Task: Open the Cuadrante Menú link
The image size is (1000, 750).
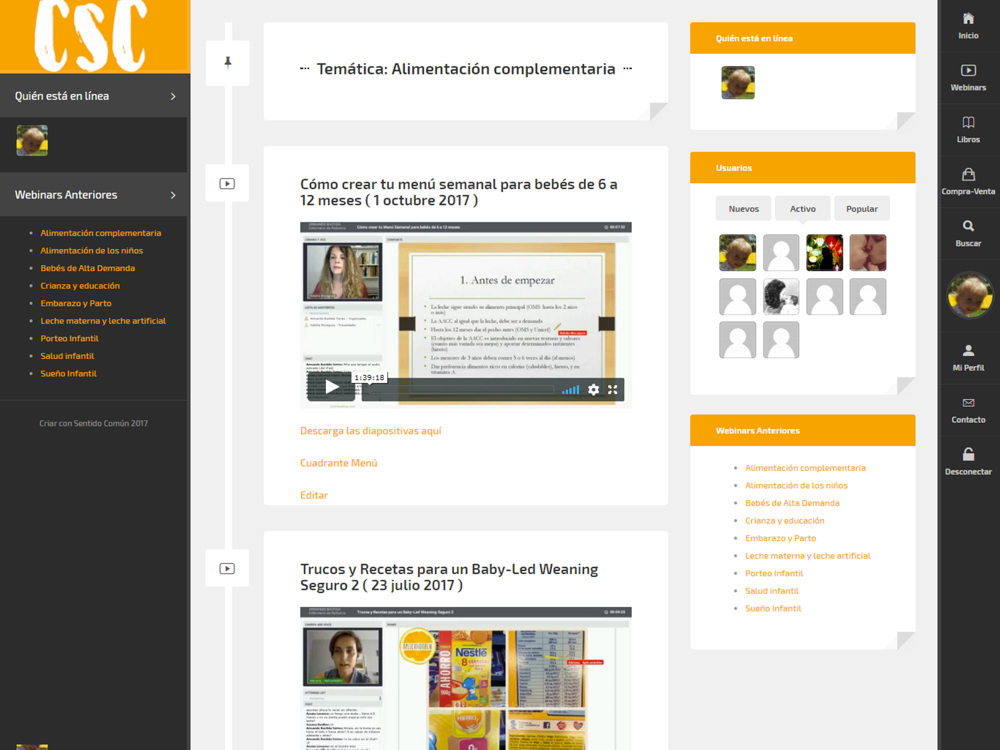Action: pyautogui.click(x=339, y=462)
